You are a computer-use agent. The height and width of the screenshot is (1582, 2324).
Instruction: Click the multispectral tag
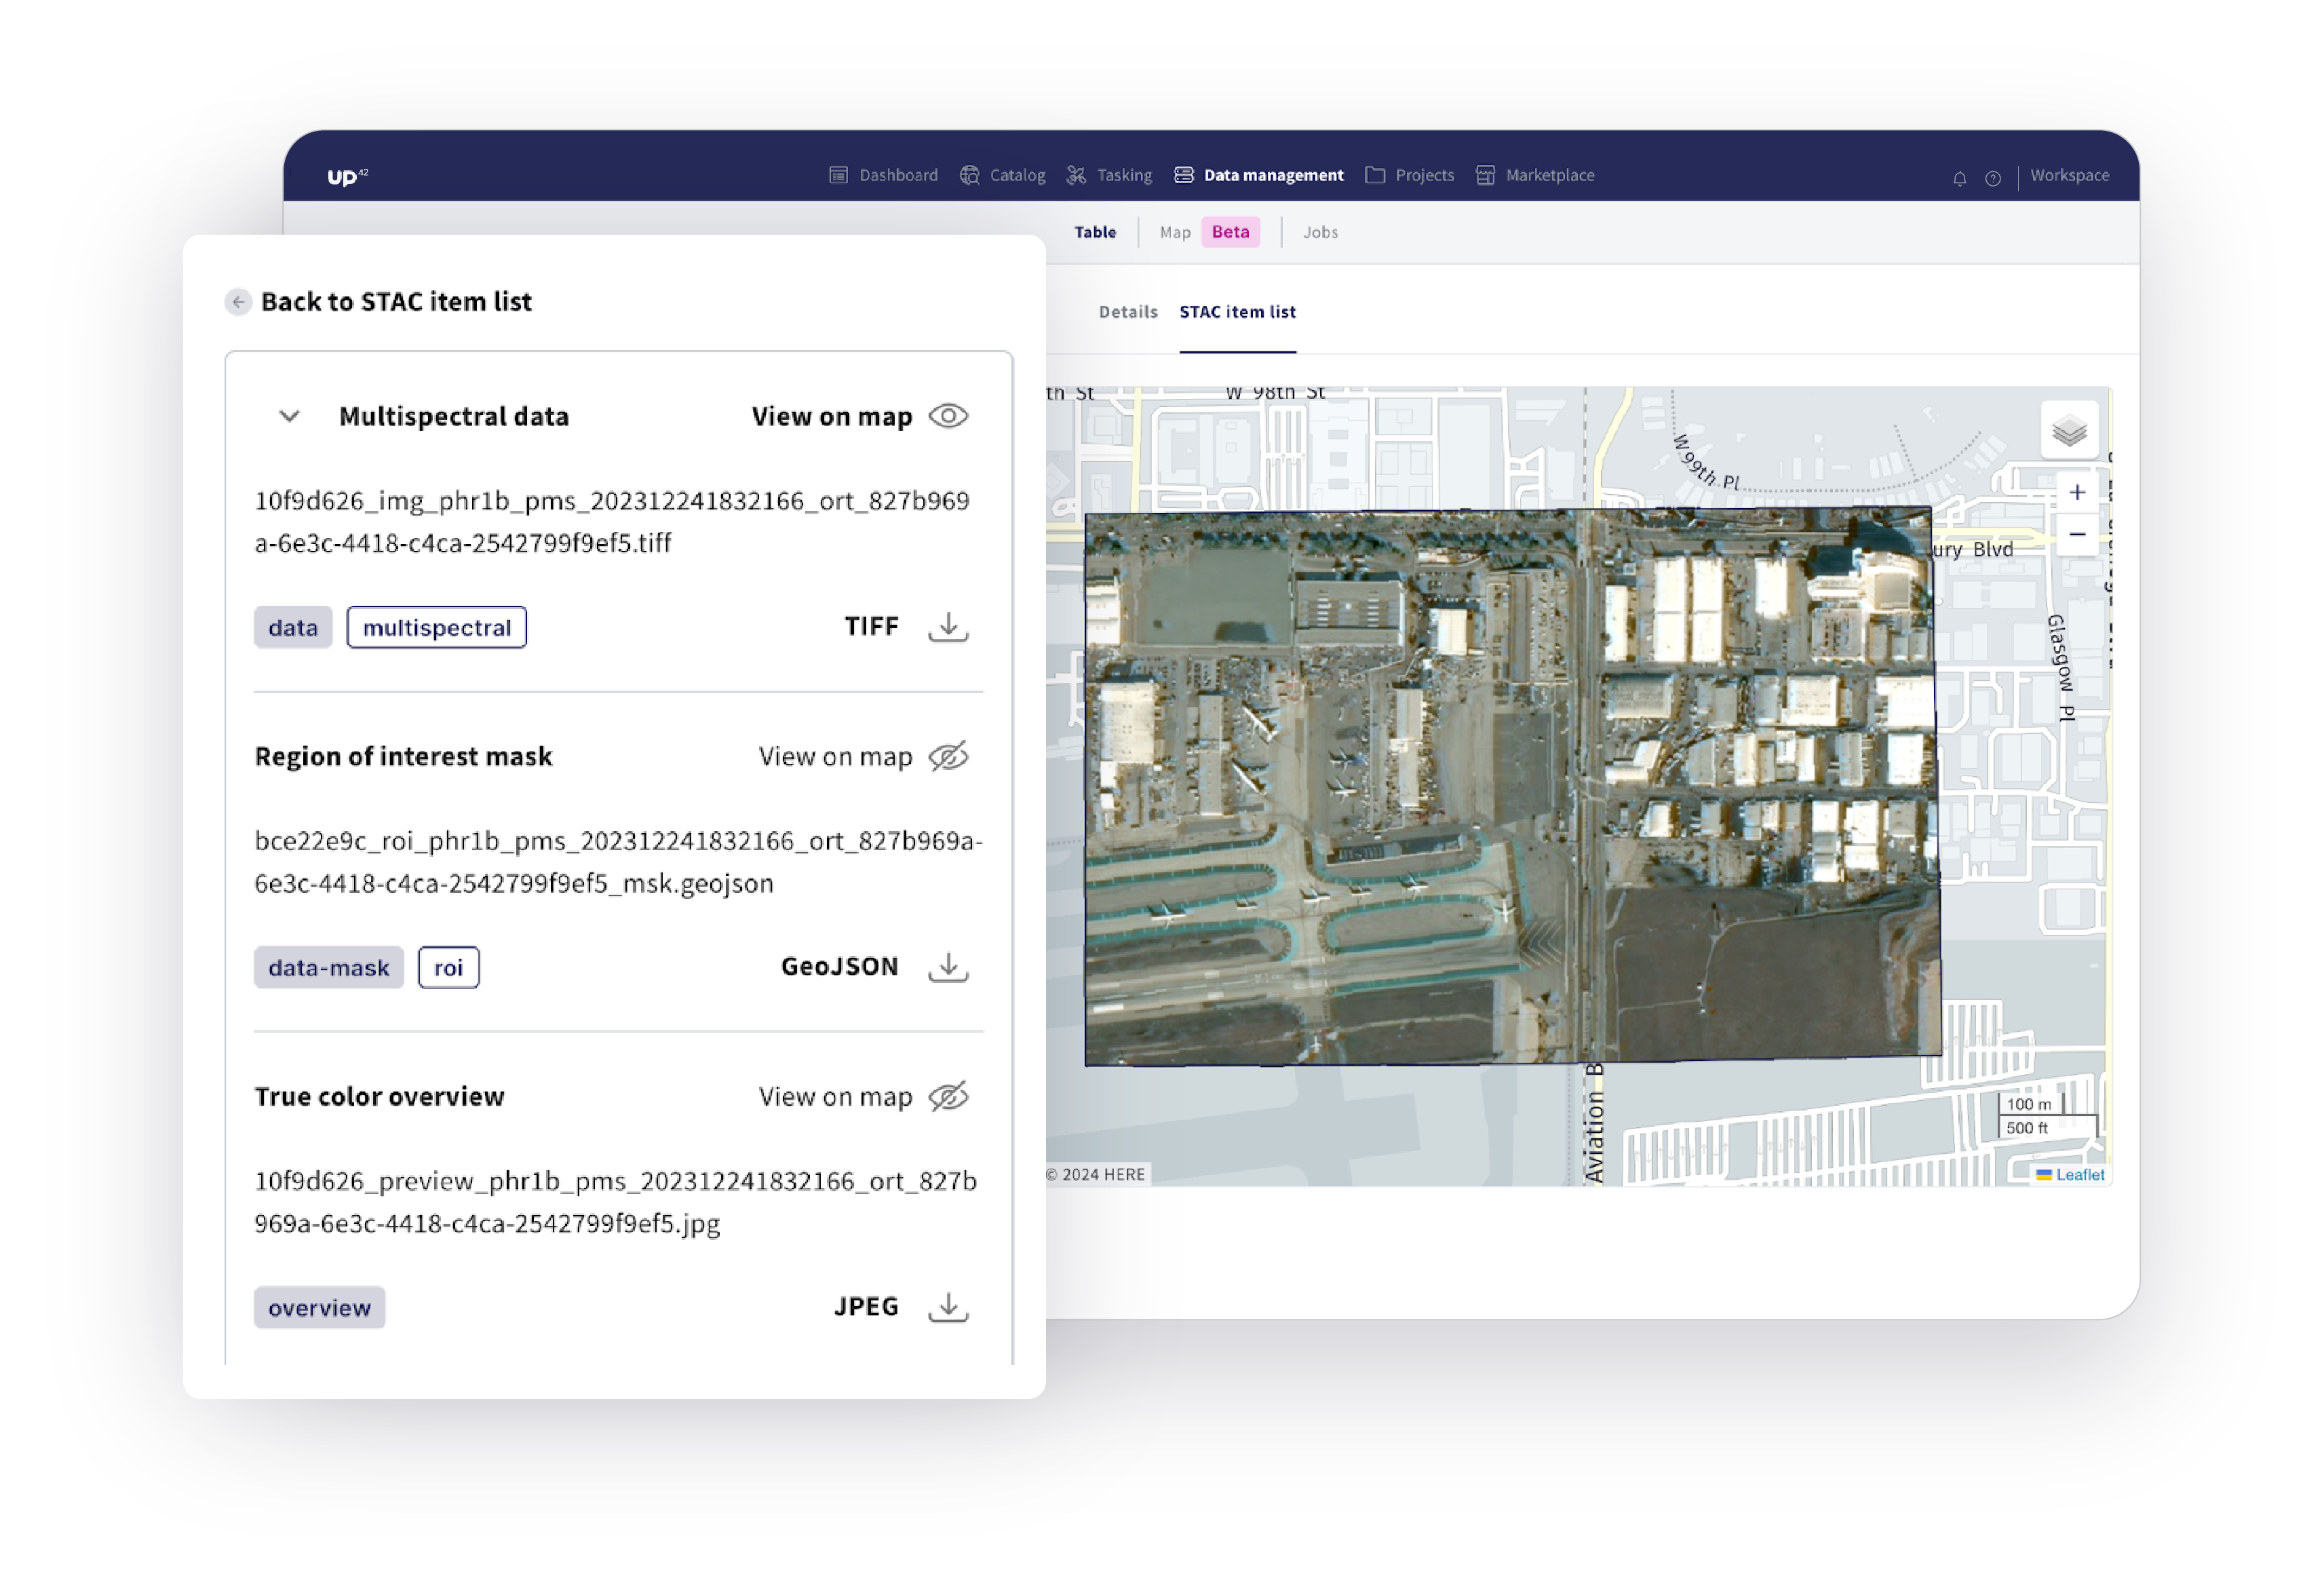437,628
